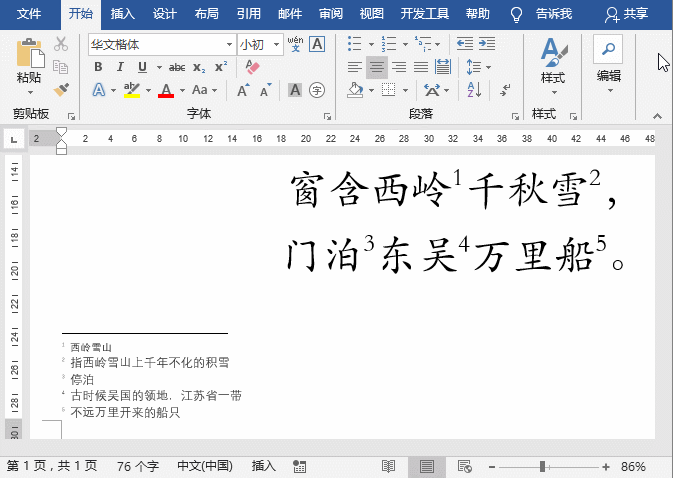The image size is (673, 478).
Task: Click the enclosed character 字 icon
Action: click(x=317, y=90)
